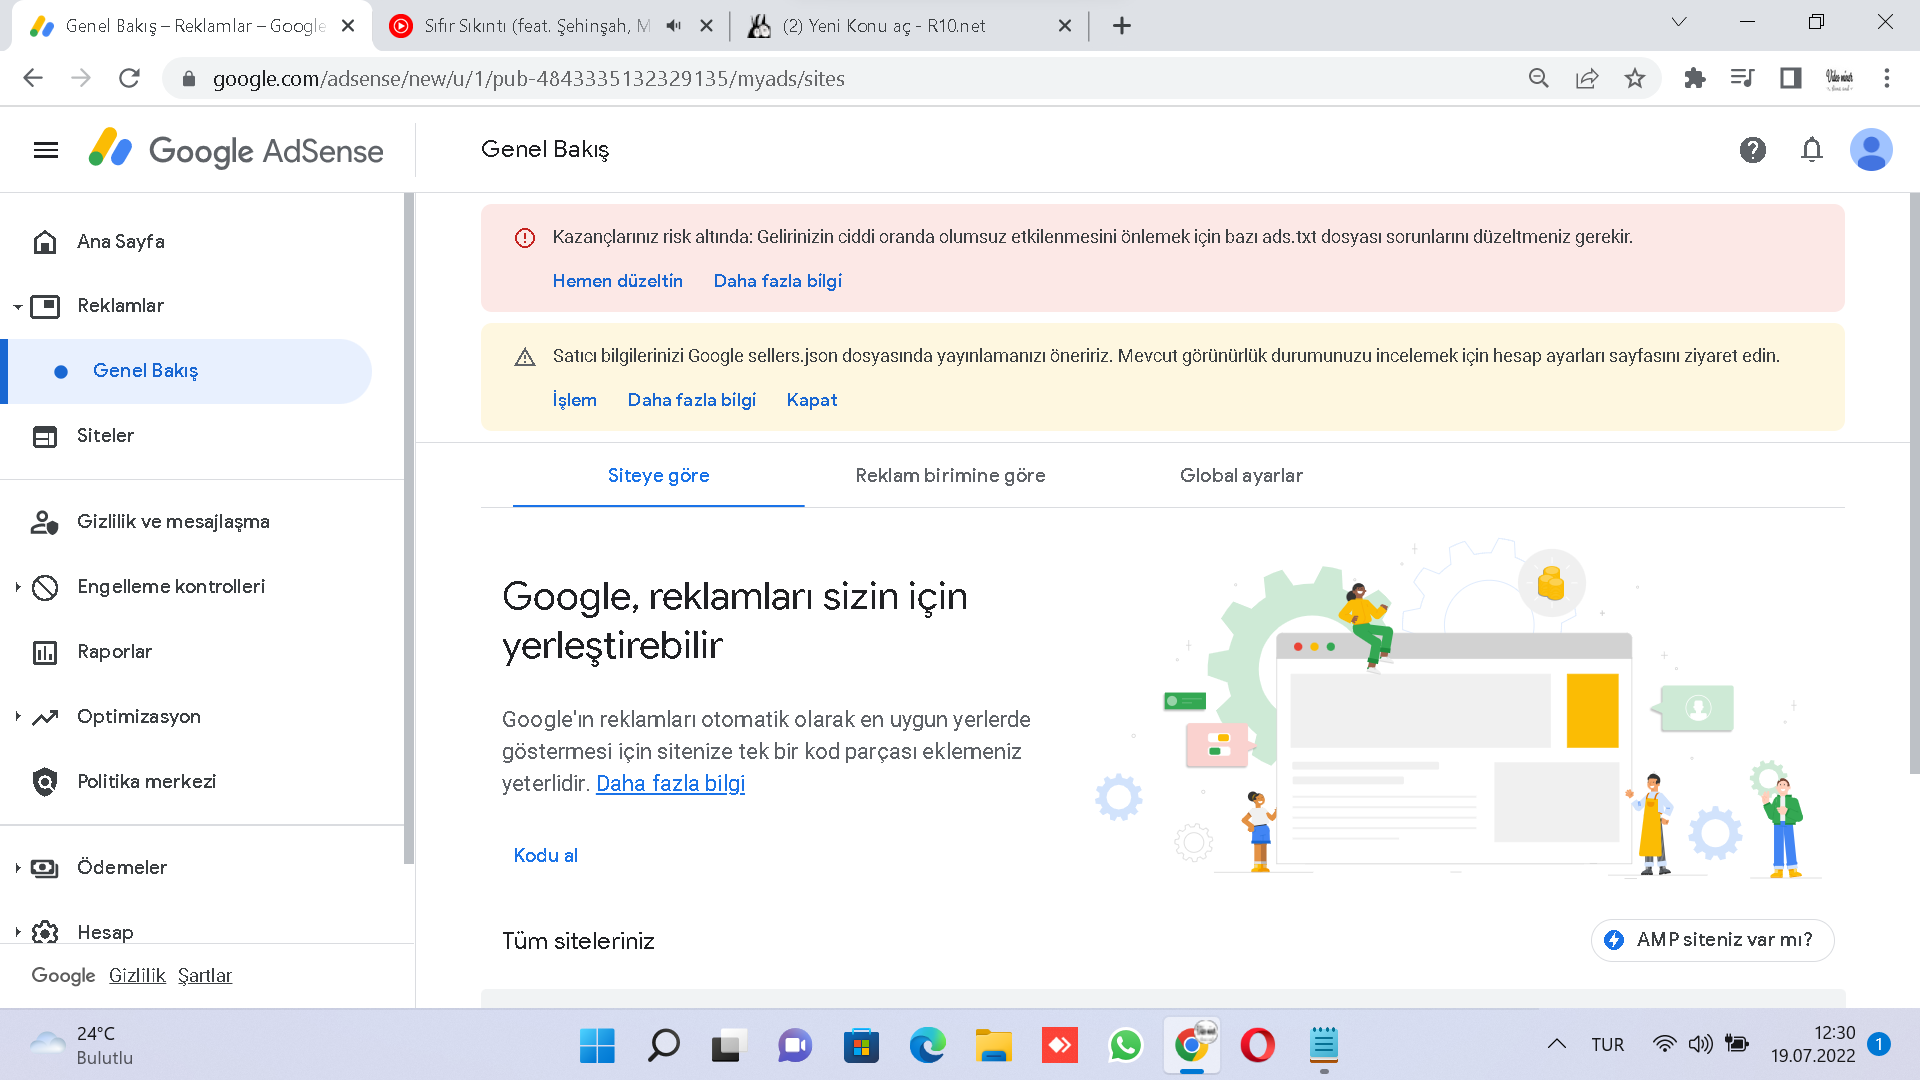
Task: Click the Google AdSense logo
Action: click(236, 150)
